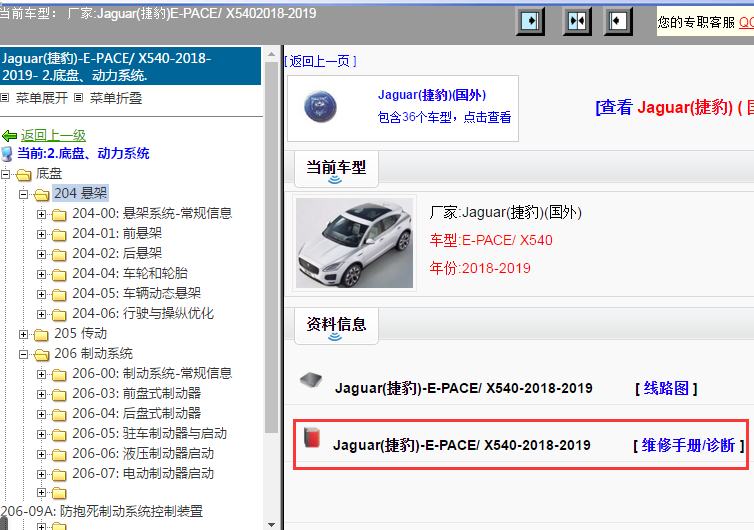Viewport: 754px width, 530px height.
Task: Click the right panel layout arrow icon
Action: pyautogui.click(x=618, y=21)
